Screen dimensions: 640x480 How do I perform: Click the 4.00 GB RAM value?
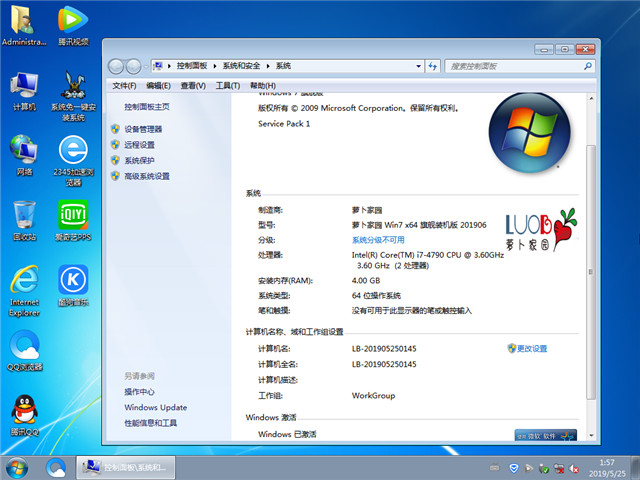[x=366, y=280]
